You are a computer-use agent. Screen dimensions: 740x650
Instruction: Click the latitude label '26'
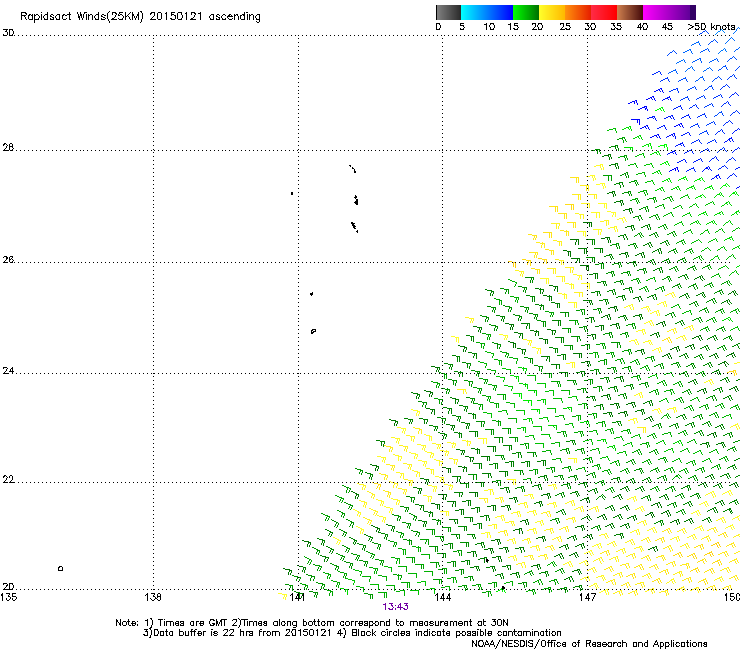click(x=8, y=260)
